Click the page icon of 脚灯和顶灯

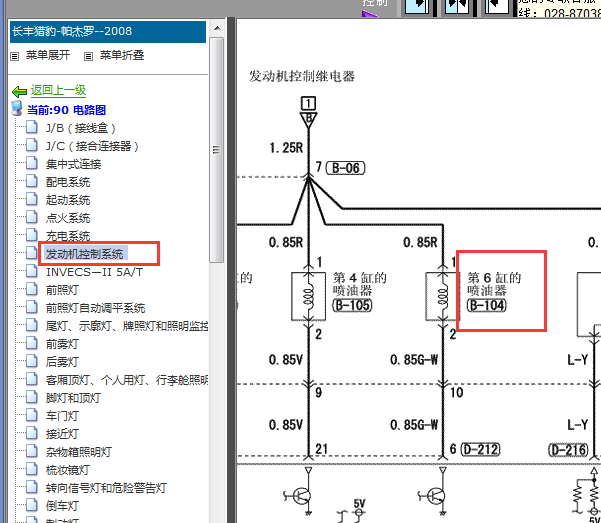click(32, 397)
